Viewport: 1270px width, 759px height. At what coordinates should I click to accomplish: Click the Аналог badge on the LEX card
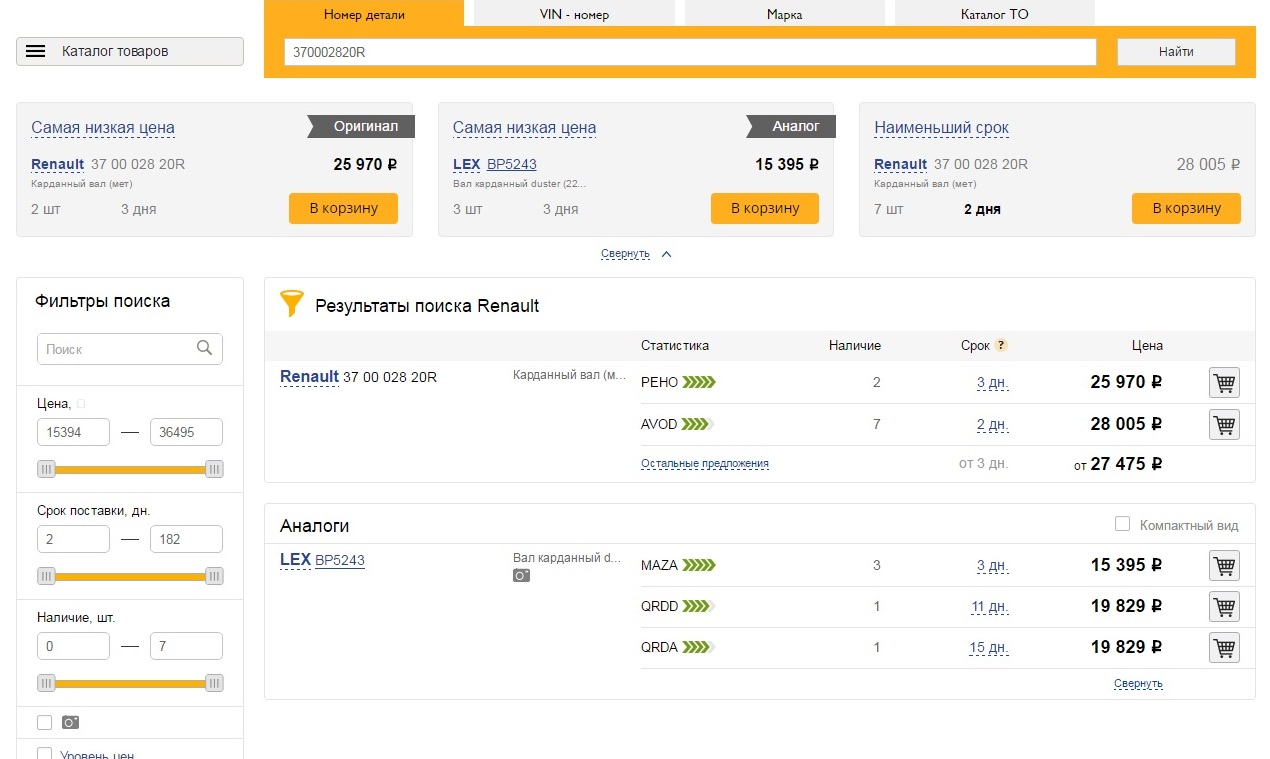click(791, 126)
